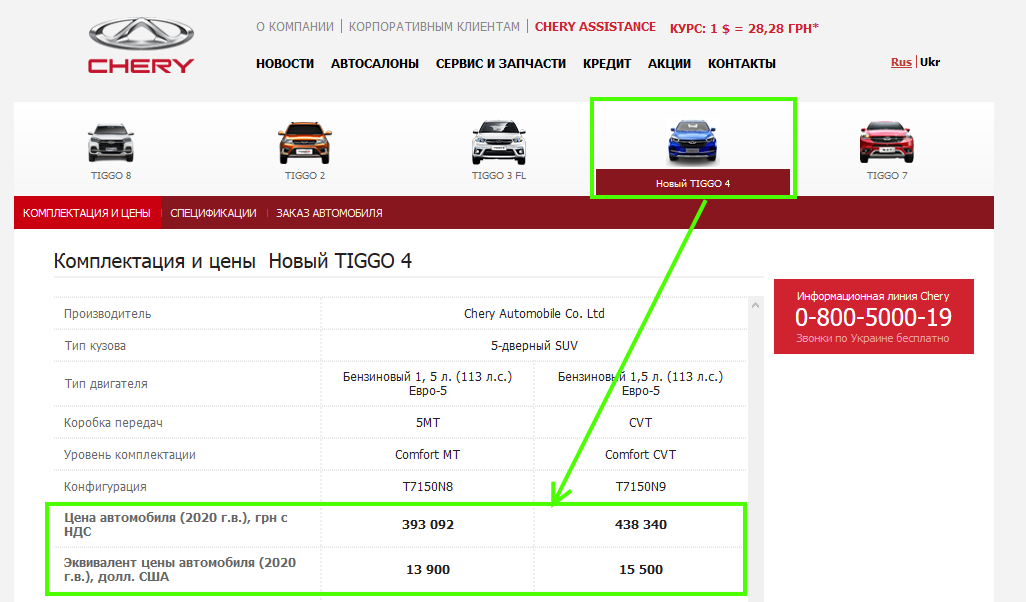
Task: Open КОНТАКТЫ menu item
Action: click(741, 63)
